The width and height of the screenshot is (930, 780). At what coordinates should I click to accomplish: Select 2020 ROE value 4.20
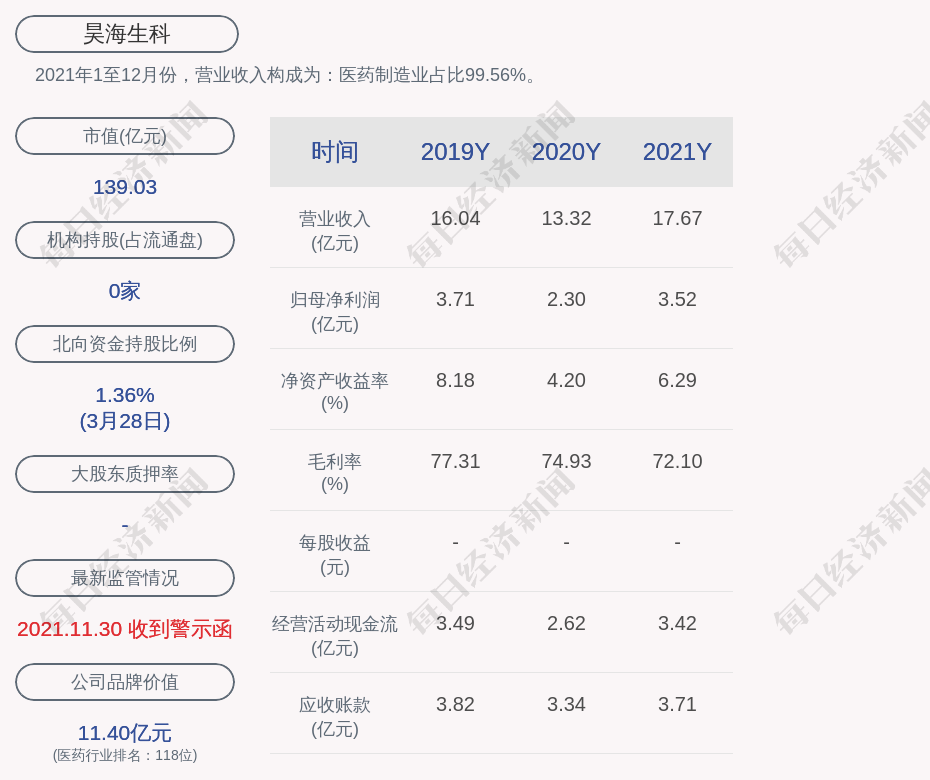(x=566, y=380)
